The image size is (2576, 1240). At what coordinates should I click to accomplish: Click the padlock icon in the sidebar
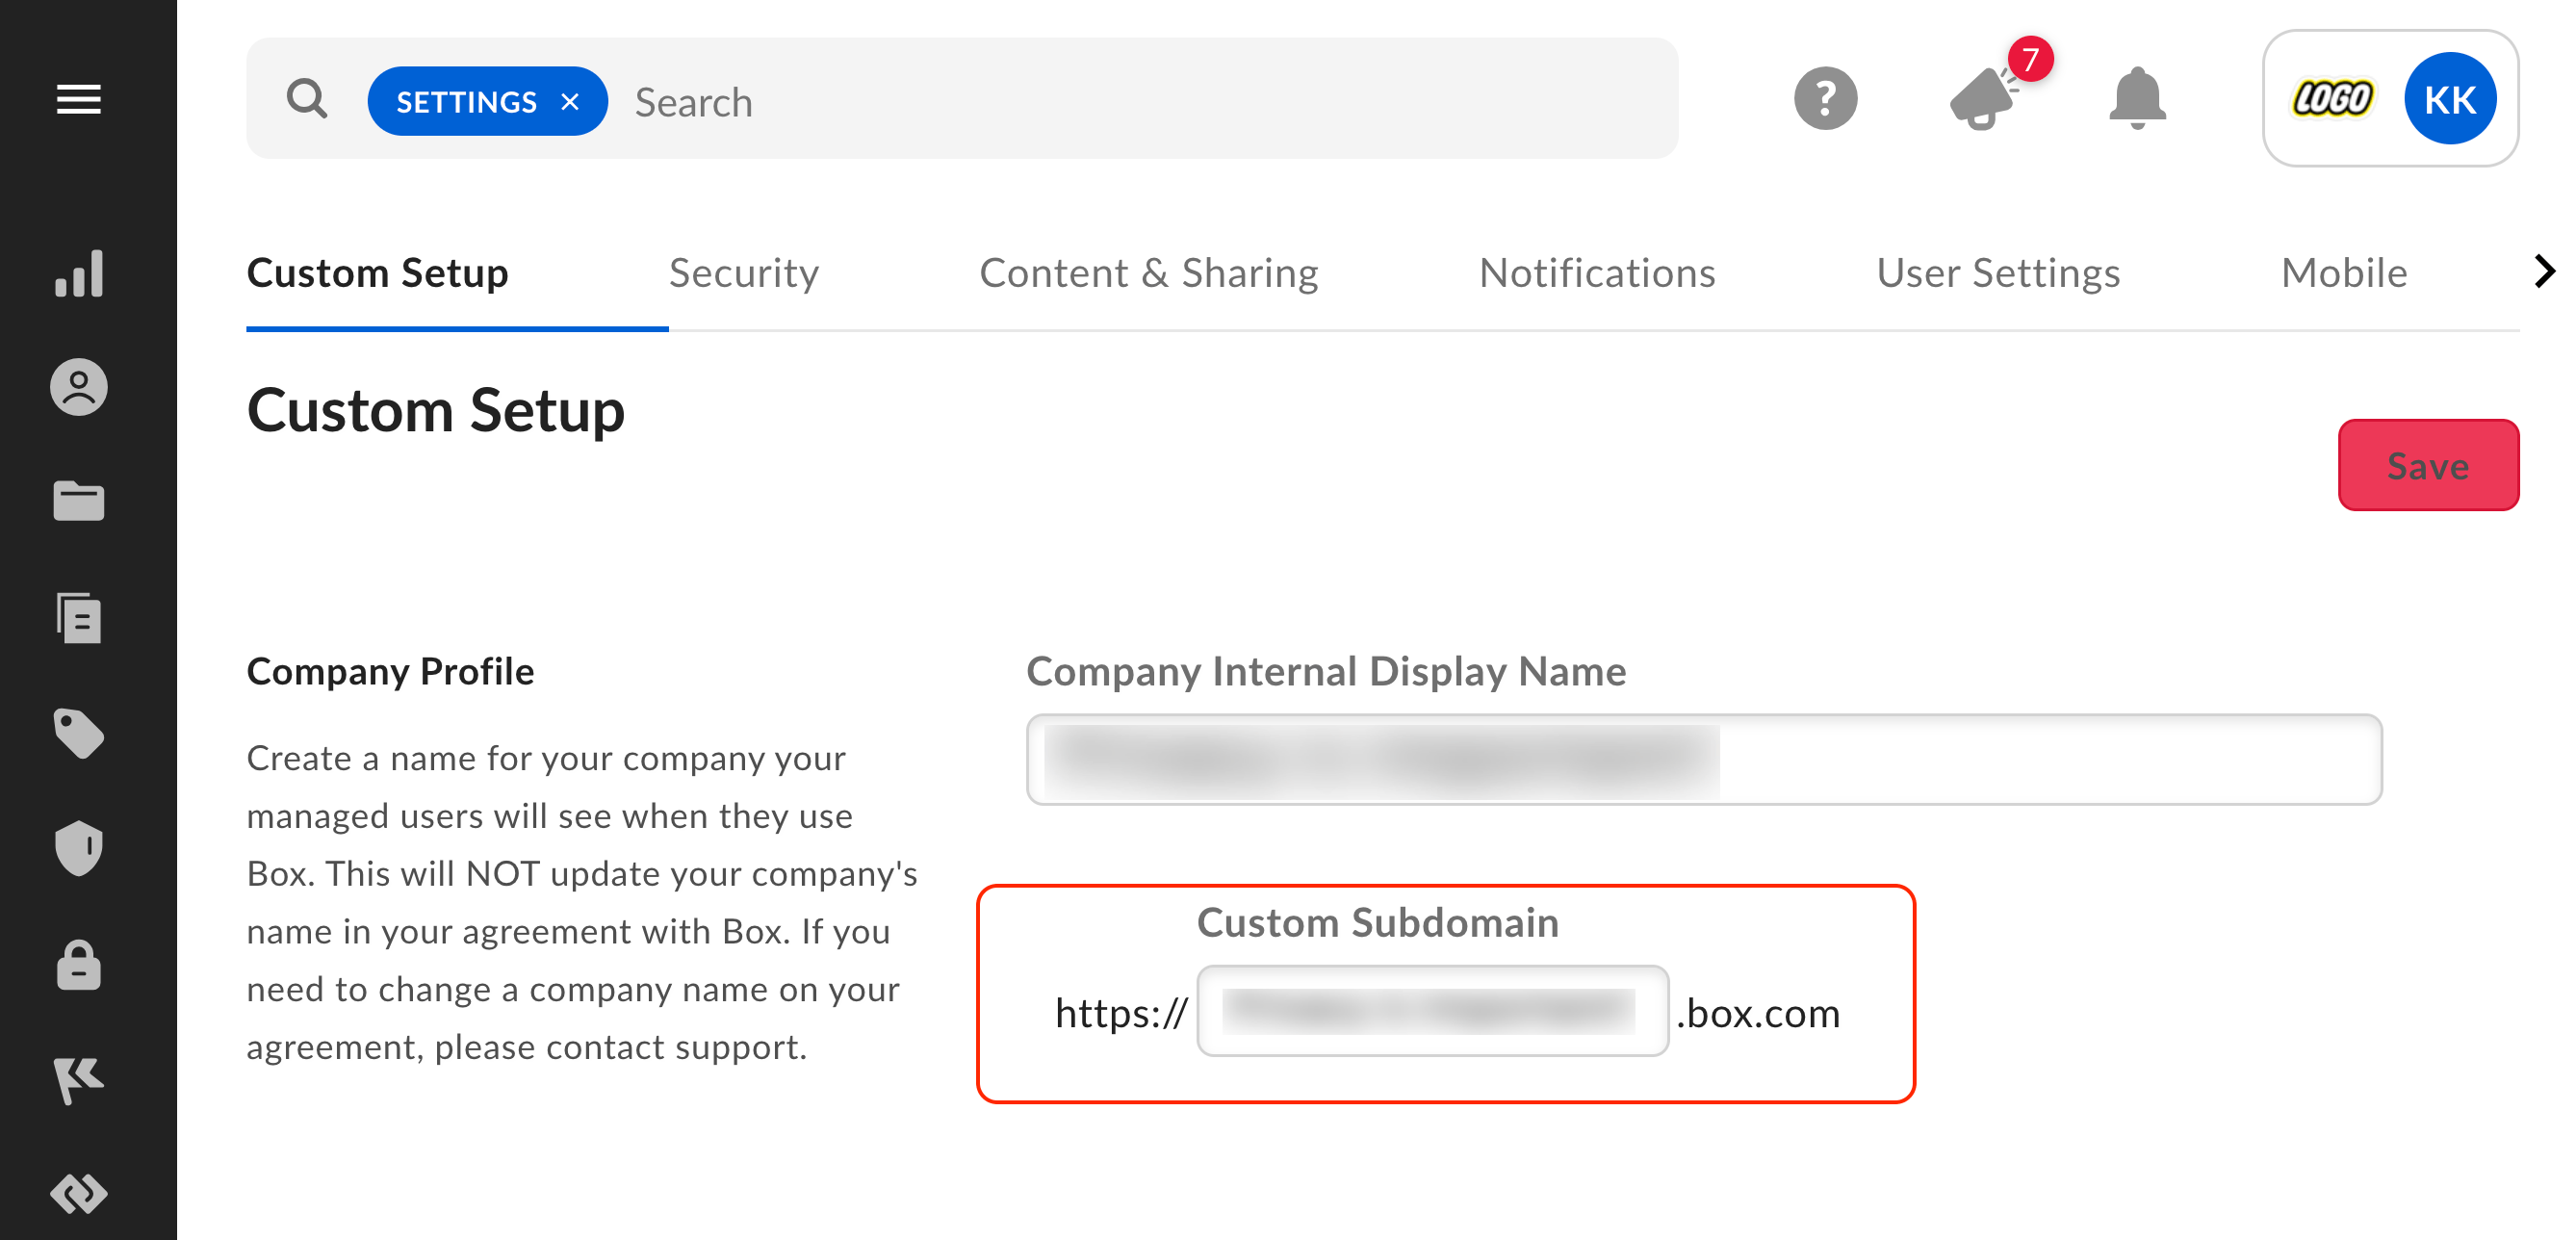[x=78, y=965]
